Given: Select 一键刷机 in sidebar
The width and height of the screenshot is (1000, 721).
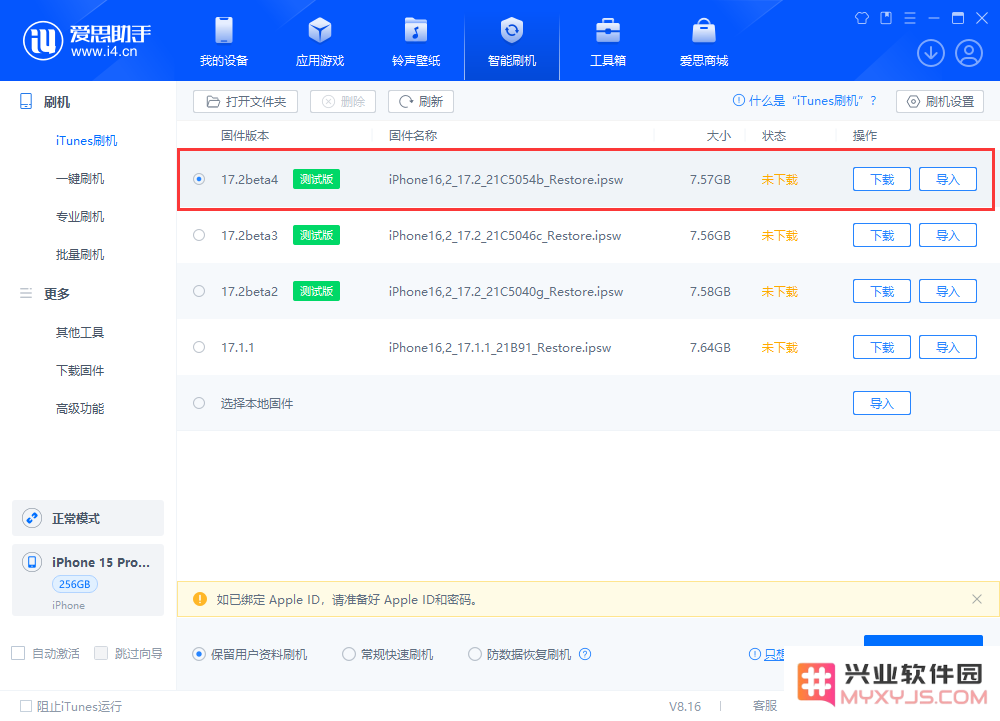Looking at the screenshot, I should coord(80,179).
